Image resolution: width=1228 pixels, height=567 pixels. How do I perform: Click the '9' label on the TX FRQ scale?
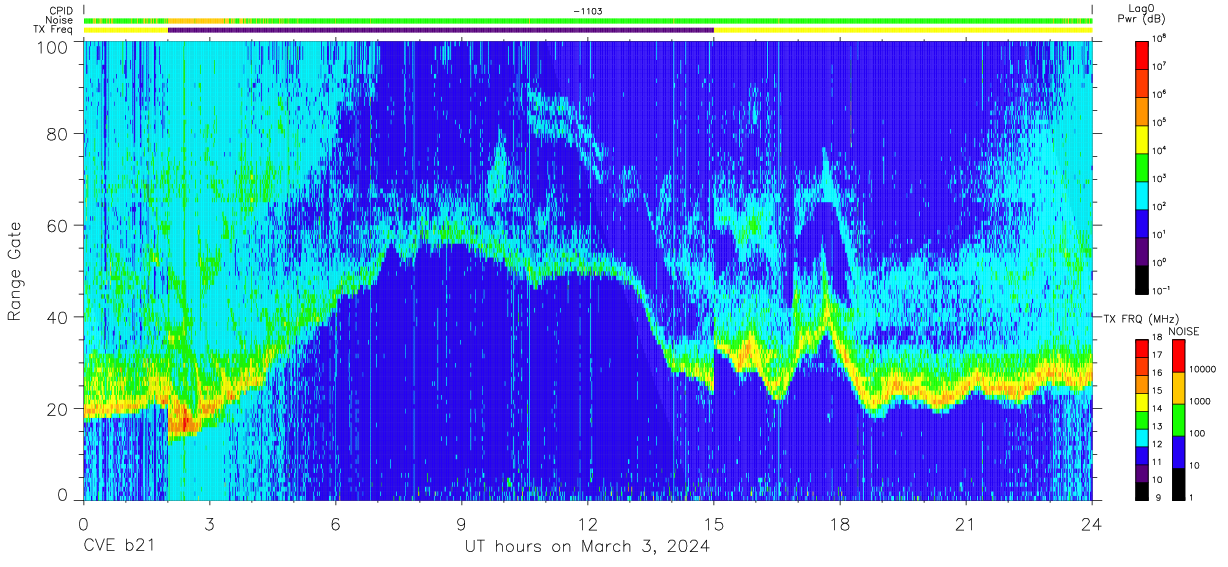(x=1156, y=497)
